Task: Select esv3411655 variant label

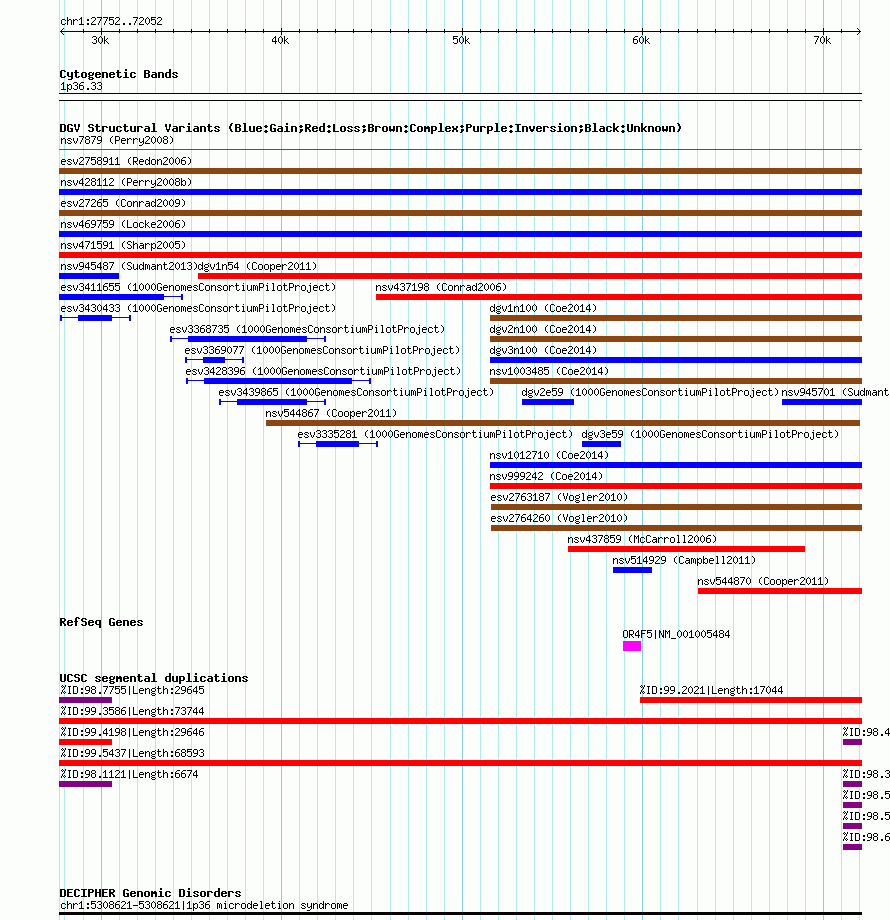Action: pyautogui.click(x=198, y=288)
